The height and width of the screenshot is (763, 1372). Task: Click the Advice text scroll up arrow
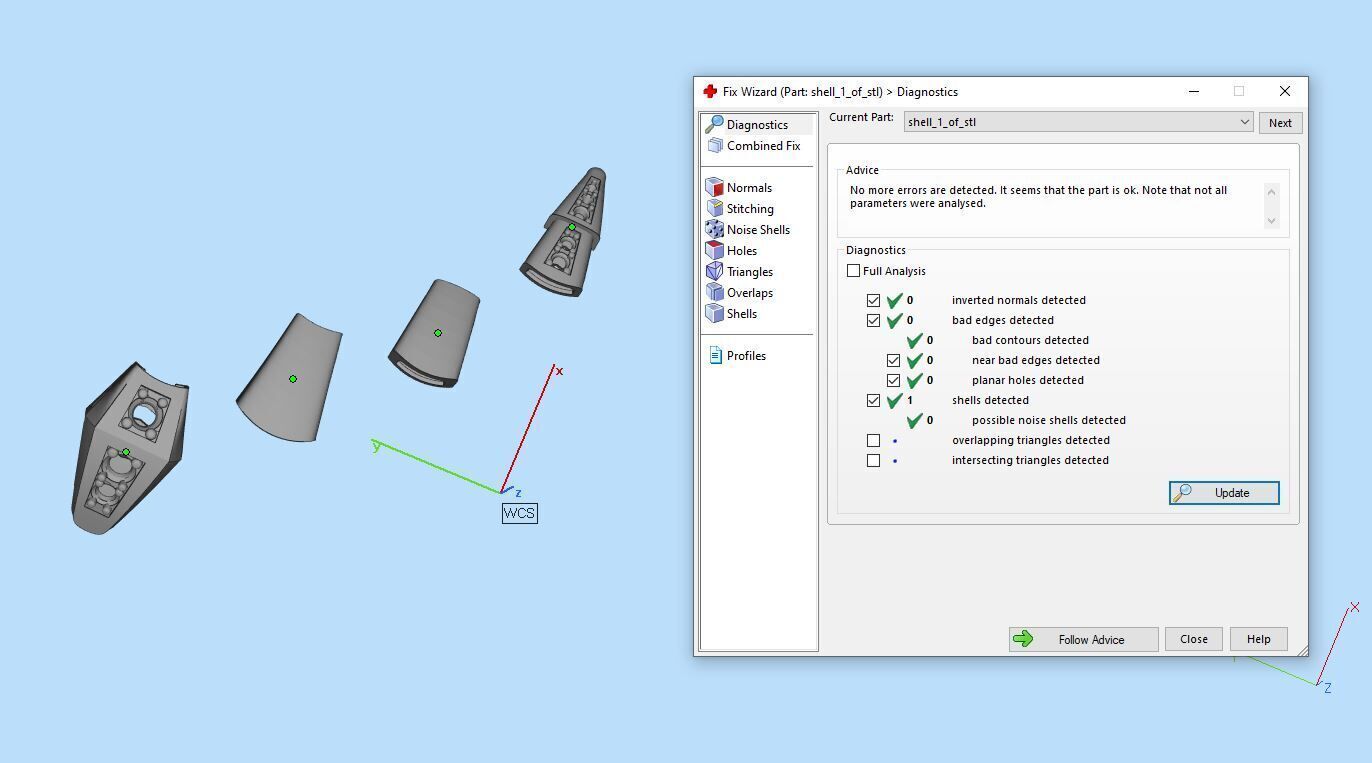[1272, 191]
